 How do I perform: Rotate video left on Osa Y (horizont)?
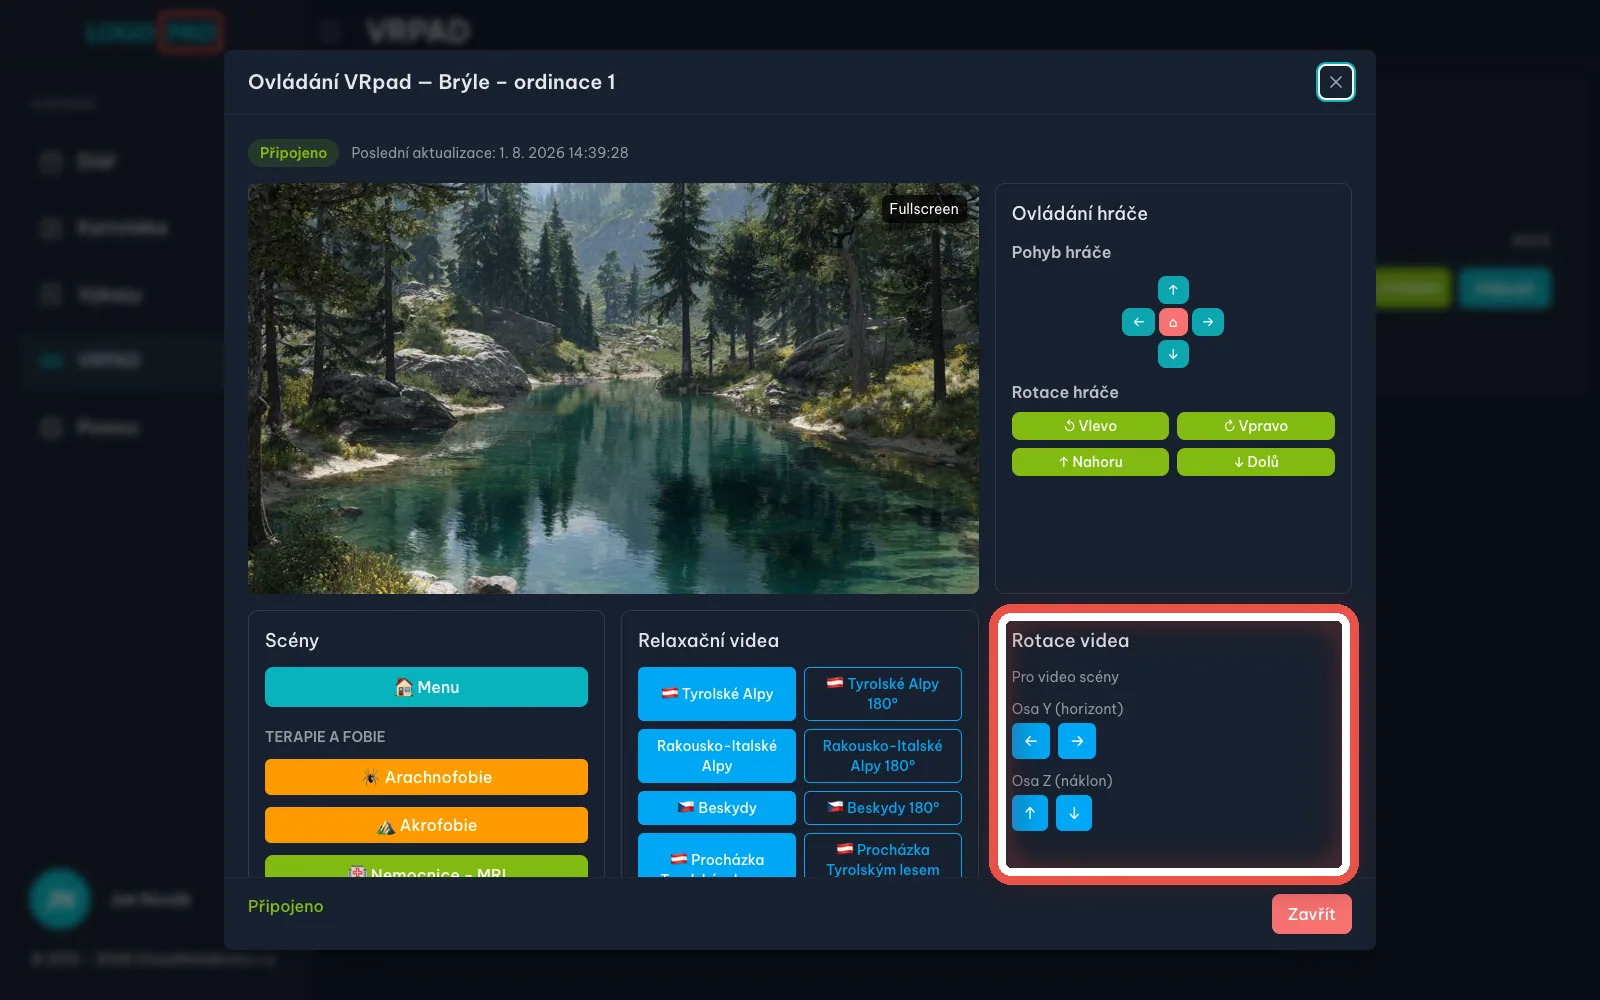1031,741
